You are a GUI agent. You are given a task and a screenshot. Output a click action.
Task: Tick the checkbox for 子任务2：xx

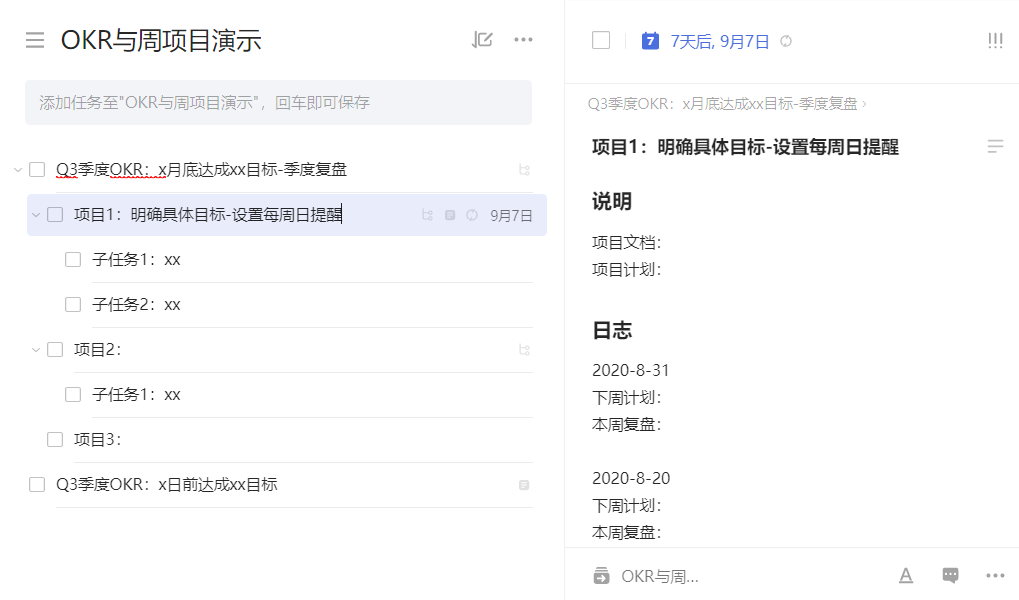pyautogui.click(x=73, y=305)
